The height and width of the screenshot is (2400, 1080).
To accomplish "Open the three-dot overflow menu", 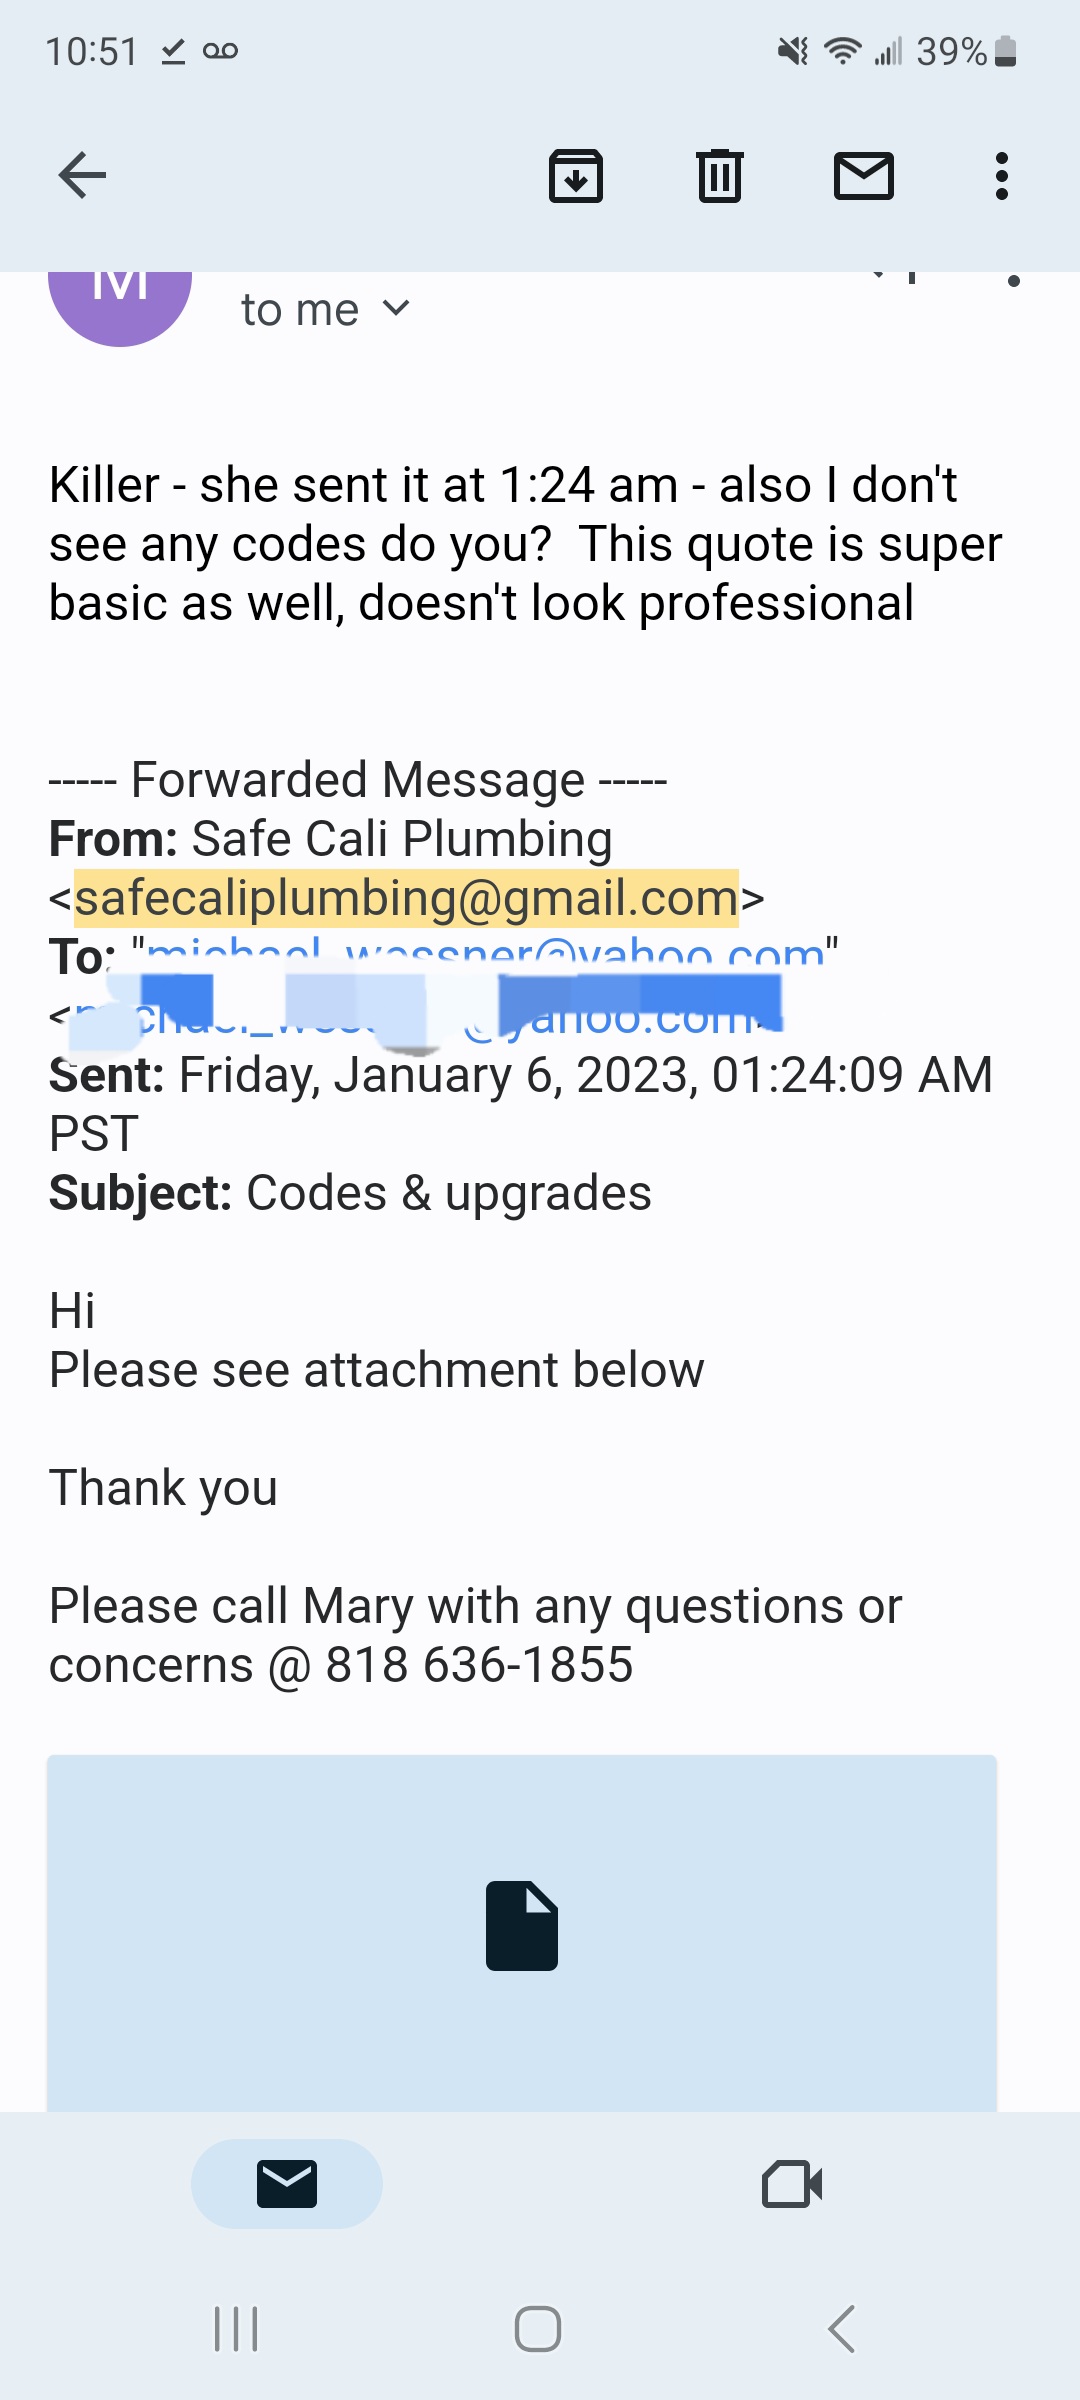I will [1001, 176].
